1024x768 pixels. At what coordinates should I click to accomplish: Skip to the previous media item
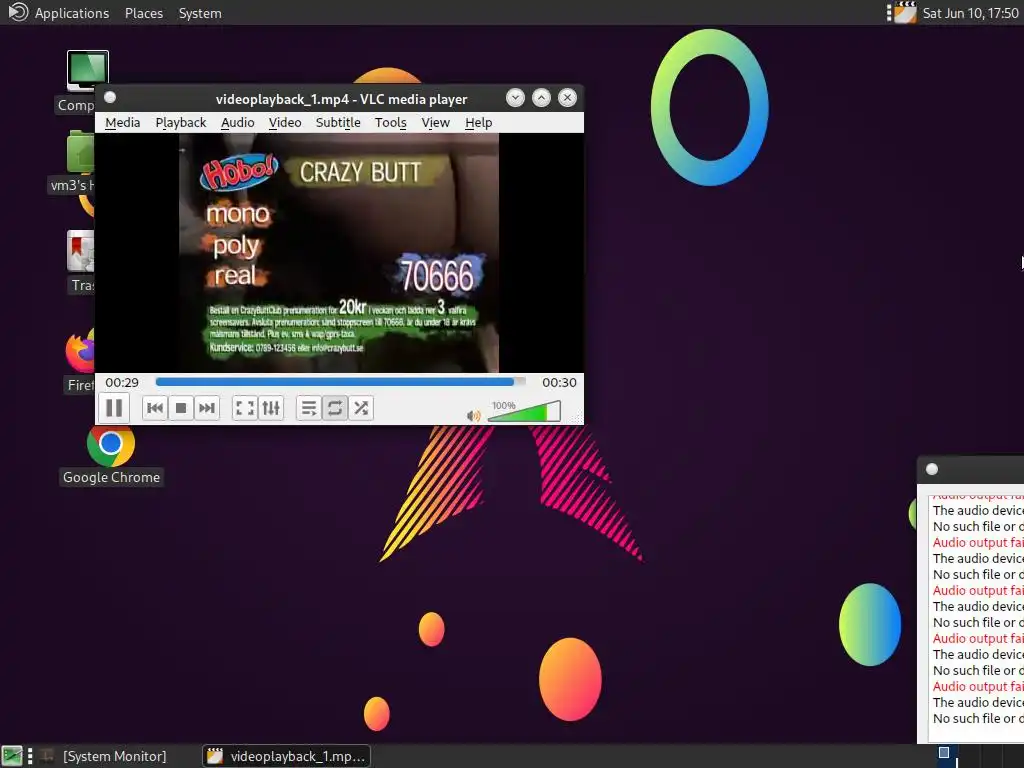point(155,408)
